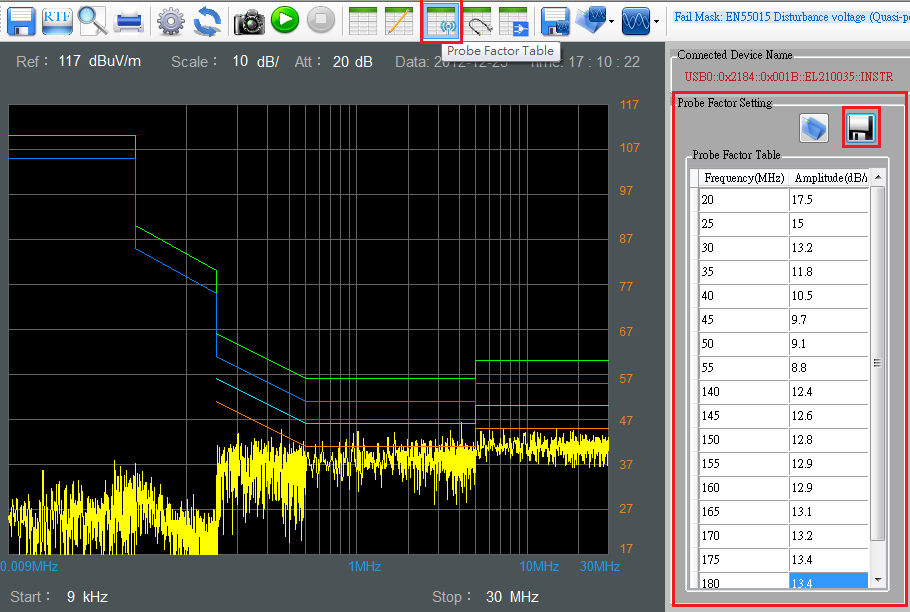Open print preview with the magnifier icon
Image resolution: width=910 pixels, height=612 pixels.
(x=93, y=21)
